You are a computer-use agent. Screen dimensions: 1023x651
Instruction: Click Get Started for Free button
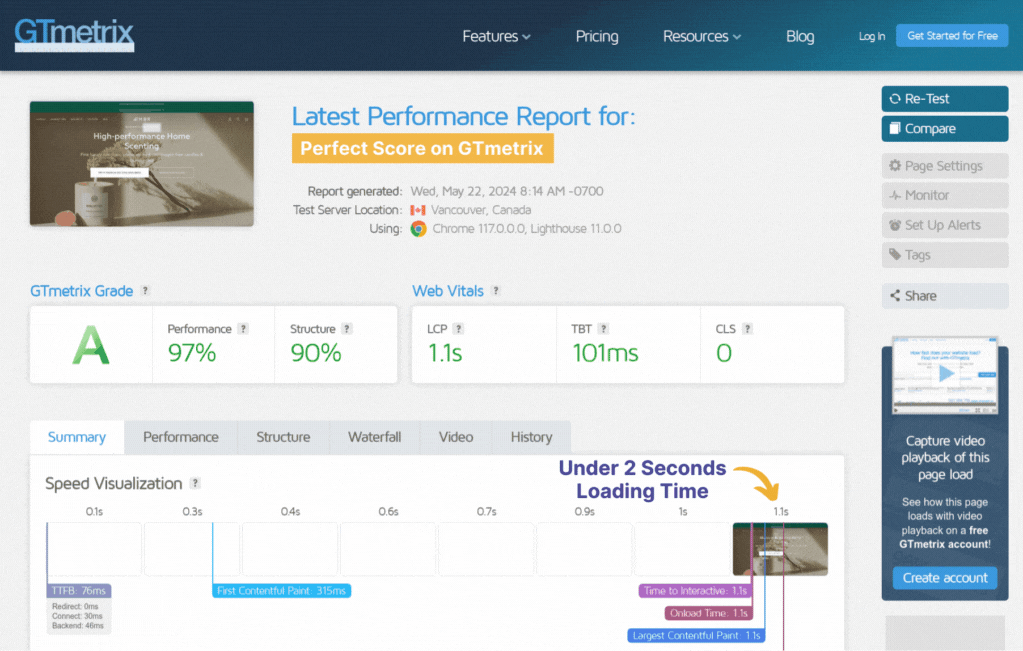click(952, 36)
